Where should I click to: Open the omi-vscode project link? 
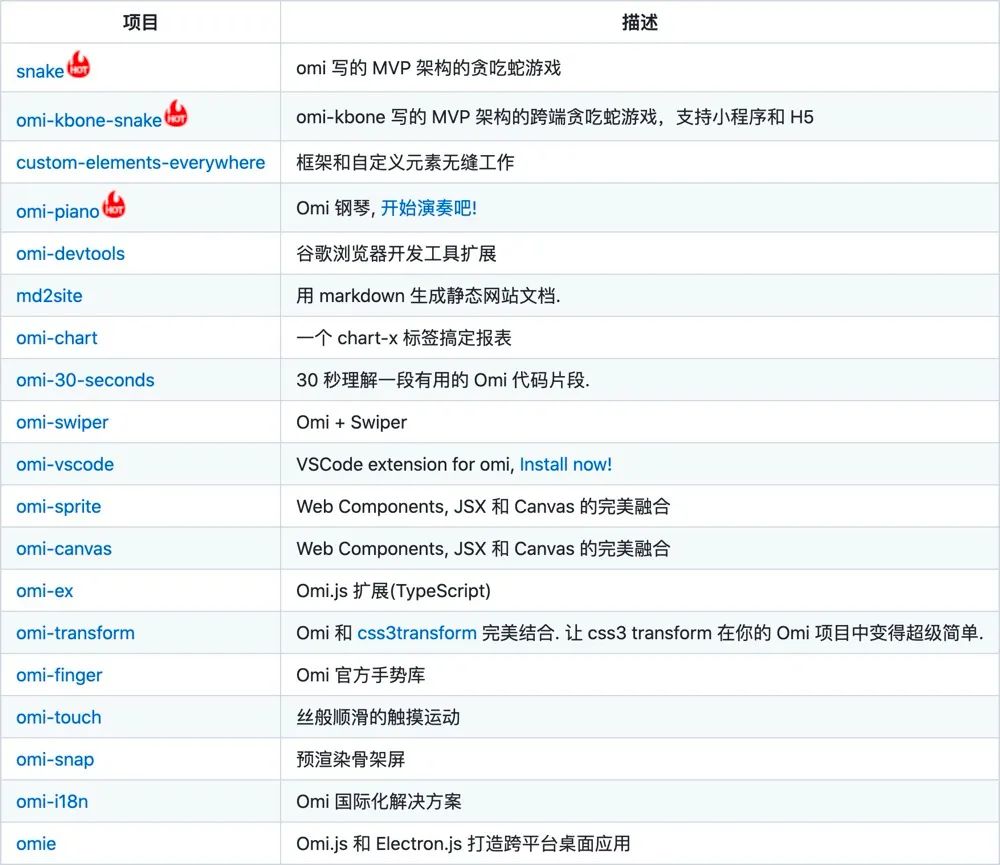[x=65, y=464]
